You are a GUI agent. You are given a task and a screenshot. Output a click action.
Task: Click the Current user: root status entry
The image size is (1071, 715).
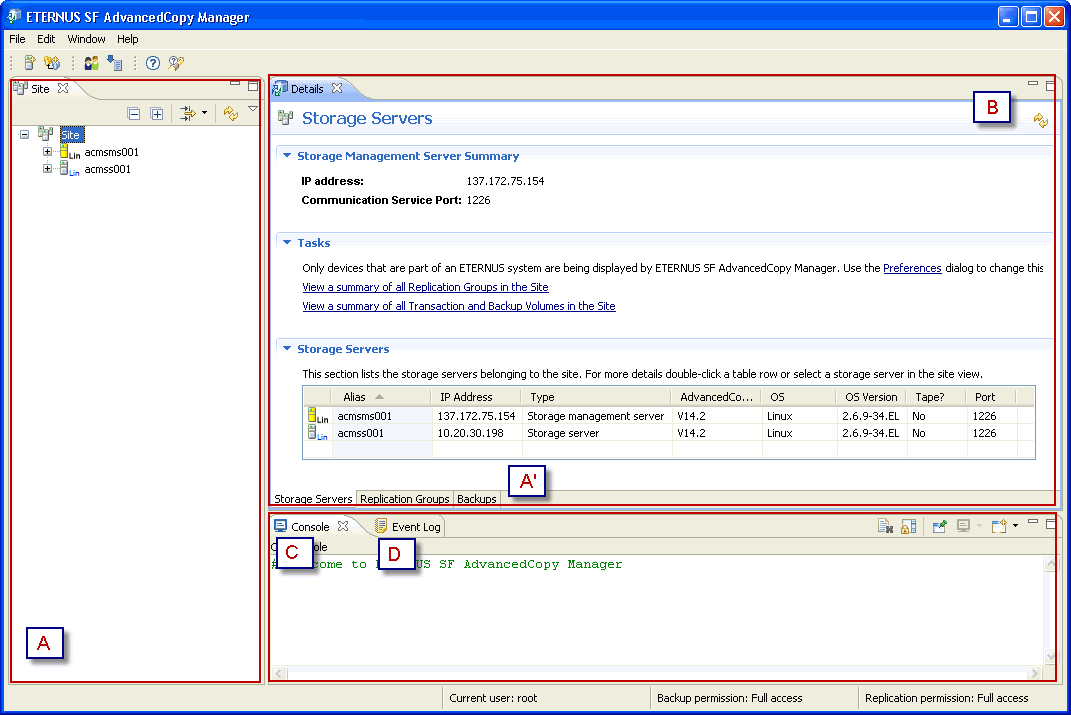coord(492,698)
